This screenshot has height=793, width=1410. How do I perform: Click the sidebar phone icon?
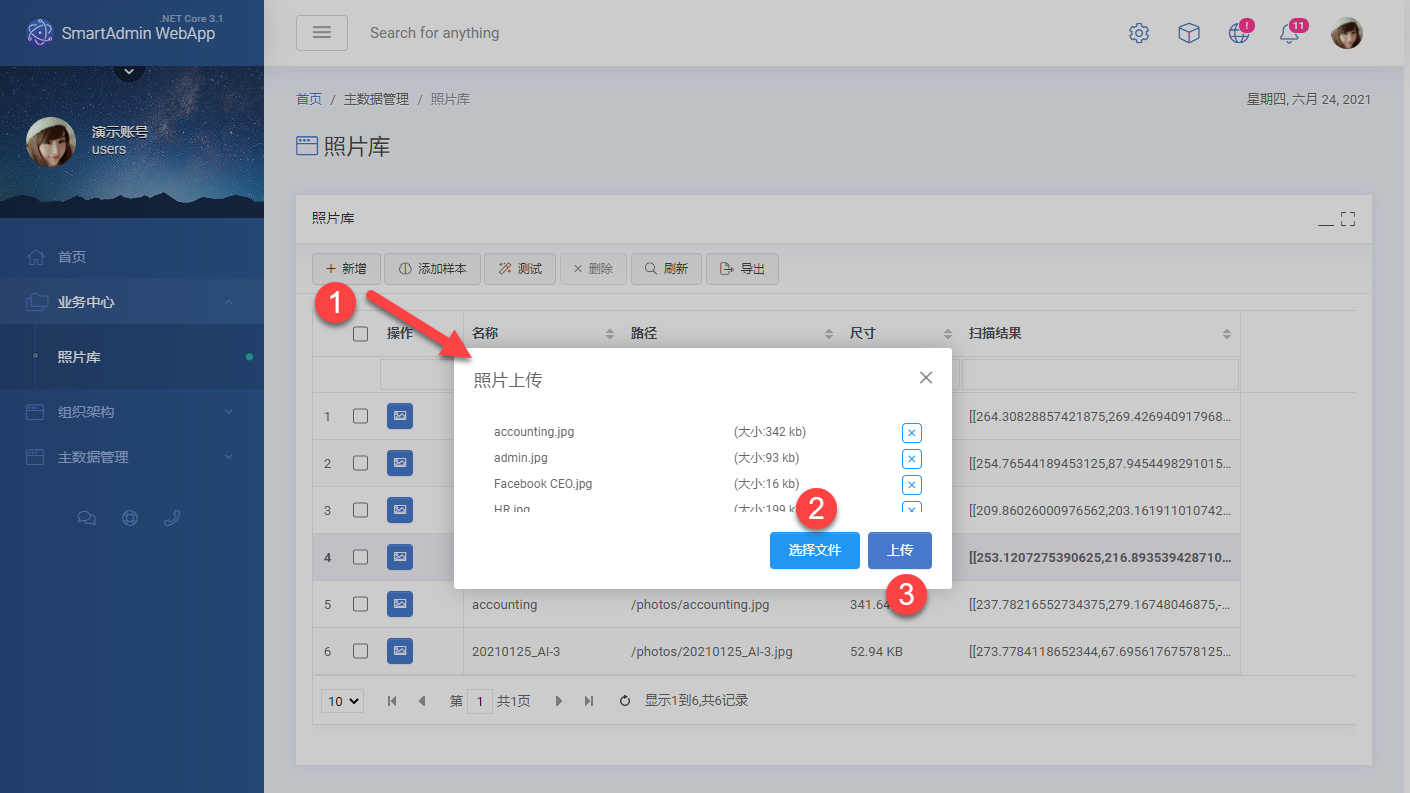(172, 518)
